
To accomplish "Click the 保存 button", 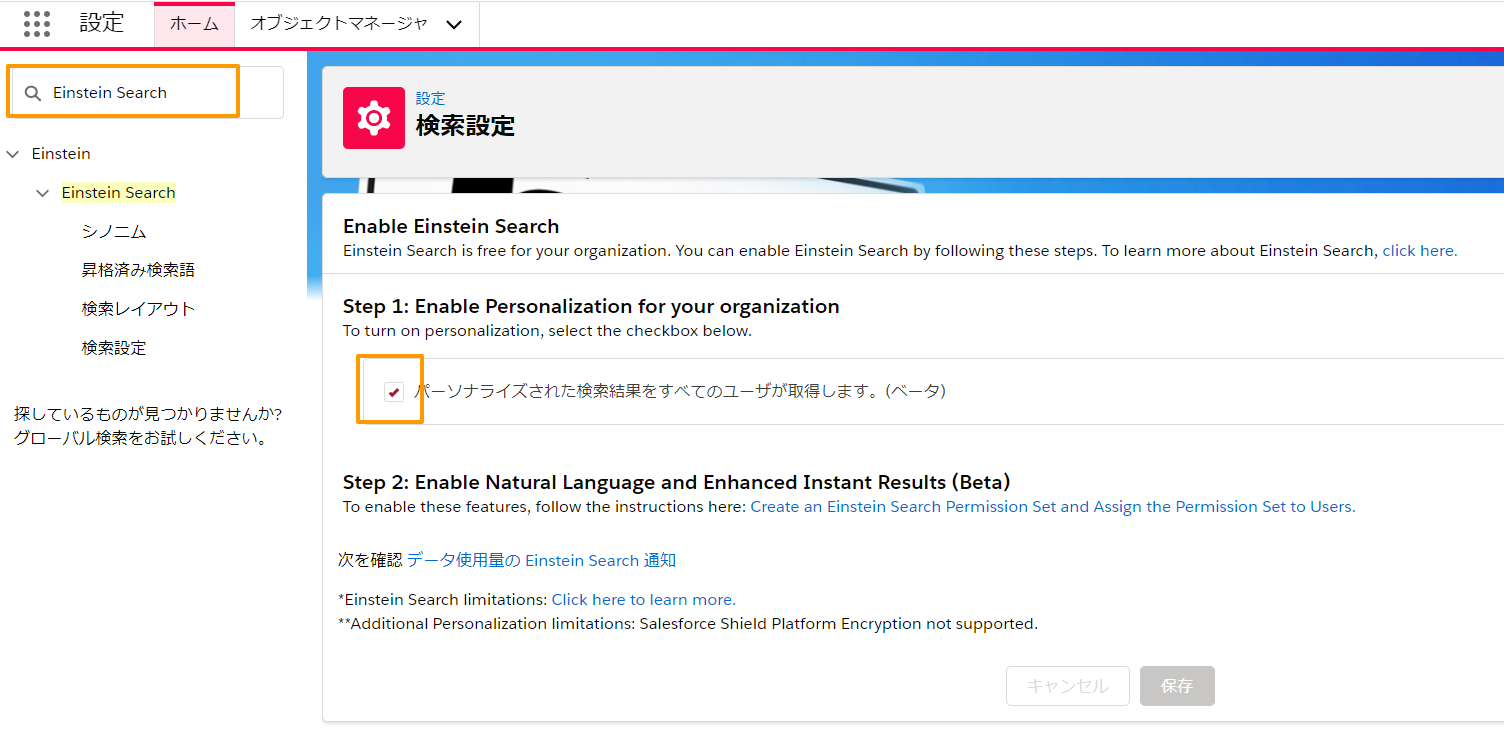I will tap(1177, 686).
